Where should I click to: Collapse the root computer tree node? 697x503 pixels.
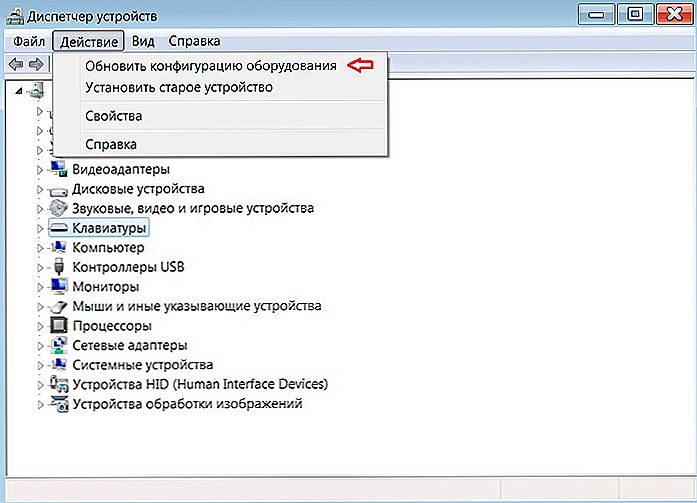point(18,91)
